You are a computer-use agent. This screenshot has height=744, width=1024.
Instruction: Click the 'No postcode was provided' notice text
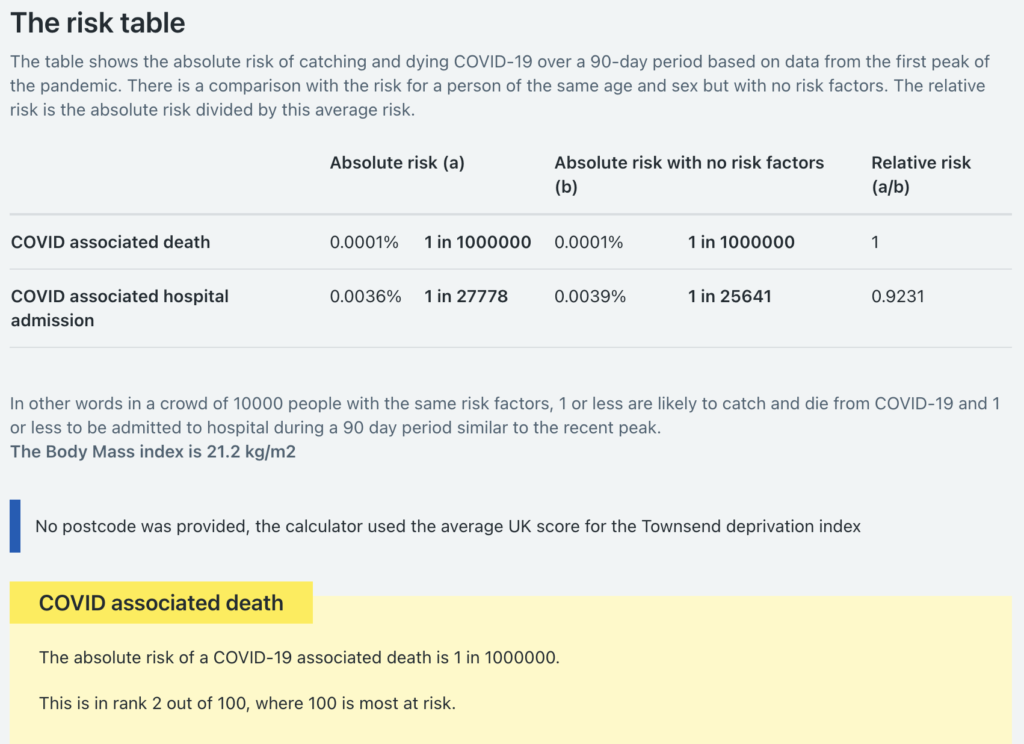[x=448, y=526]
